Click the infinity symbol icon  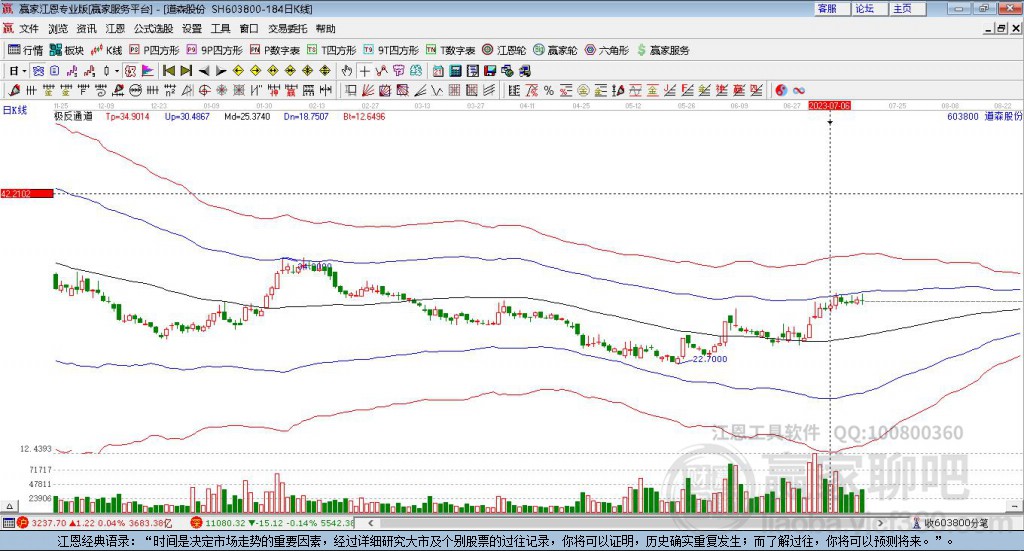click(799, 90)
